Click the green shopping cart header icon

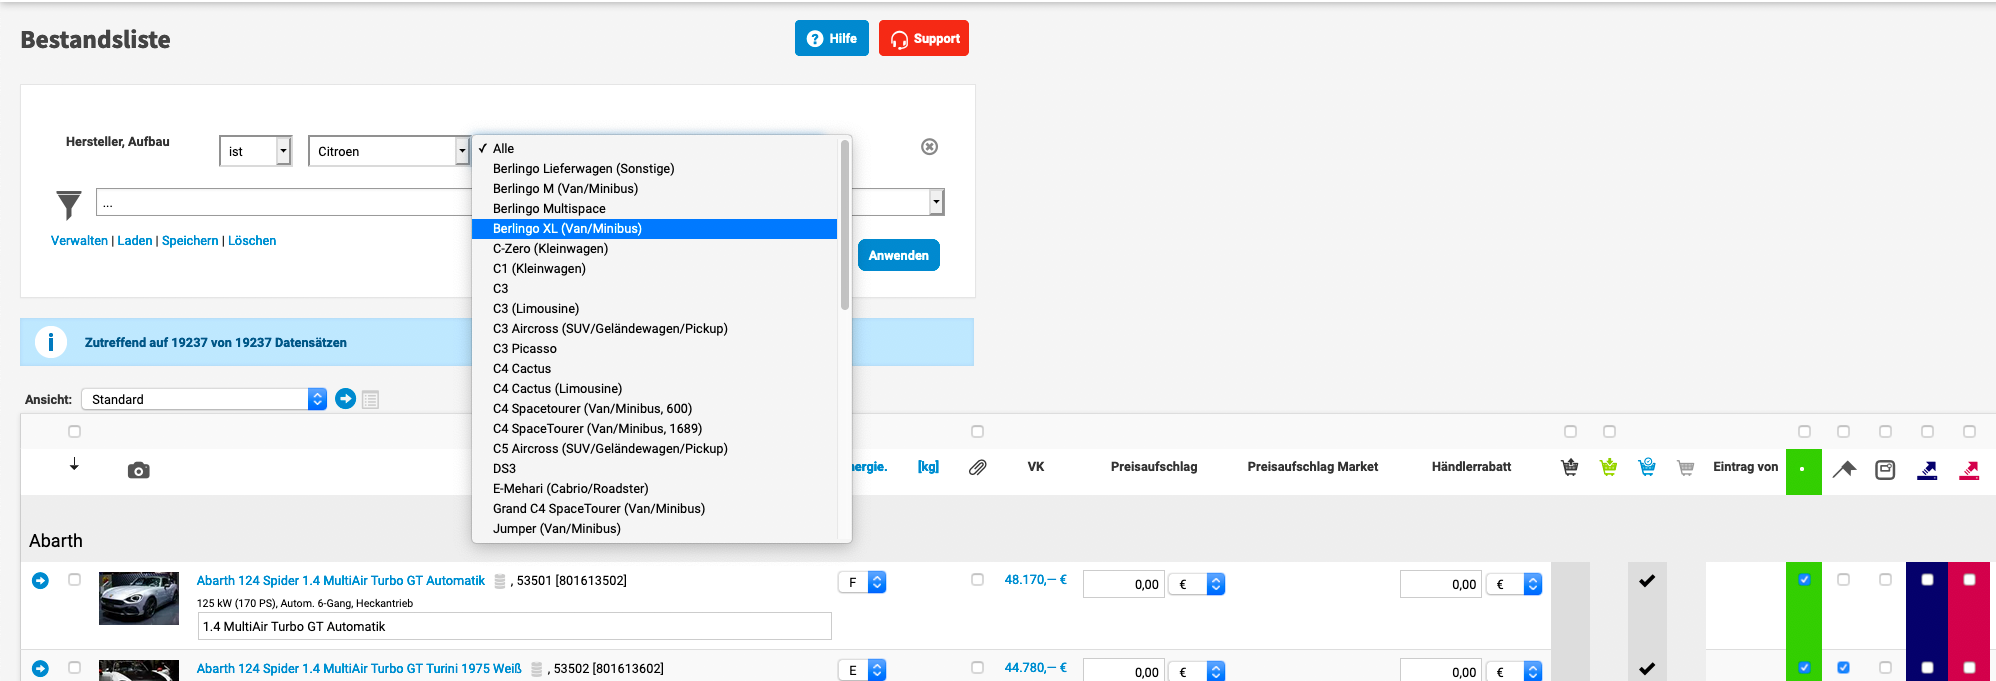tap(1608, 467)
